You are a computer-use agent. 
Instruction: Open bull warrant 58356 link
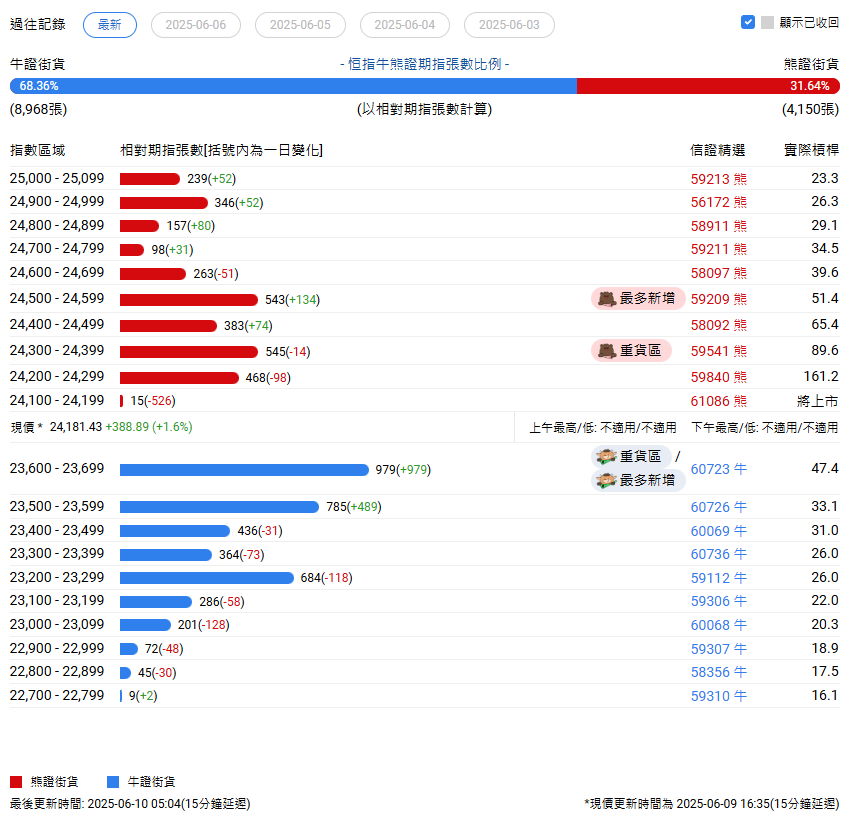(x=719, y=672)
